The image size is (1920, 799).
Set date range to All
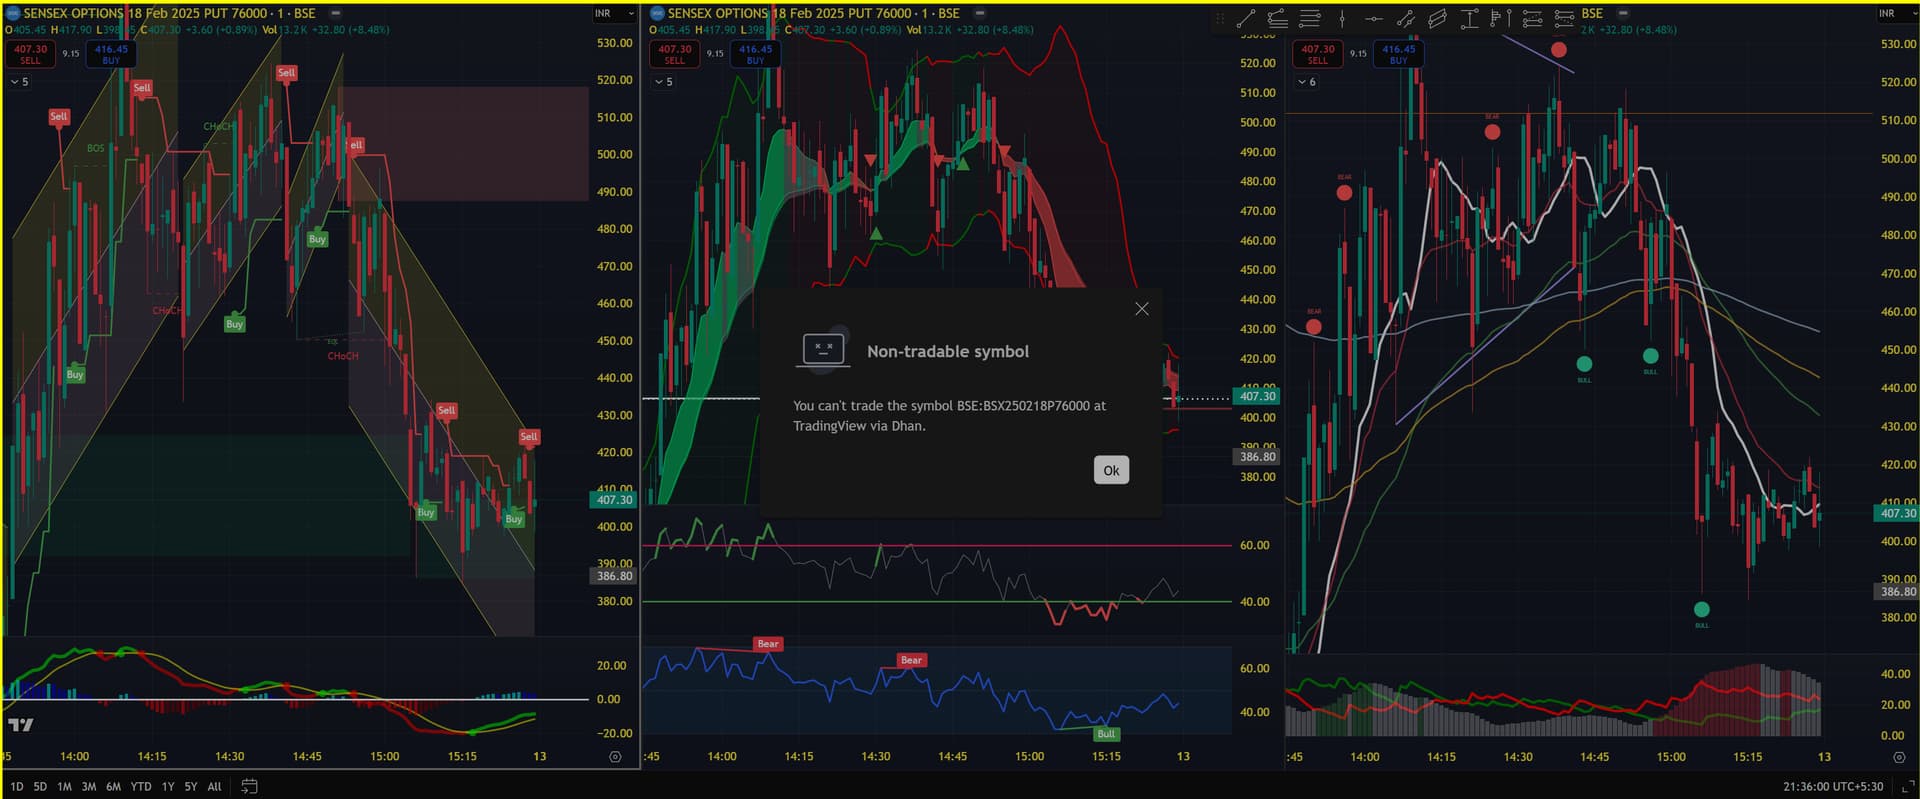coord(214,787)
